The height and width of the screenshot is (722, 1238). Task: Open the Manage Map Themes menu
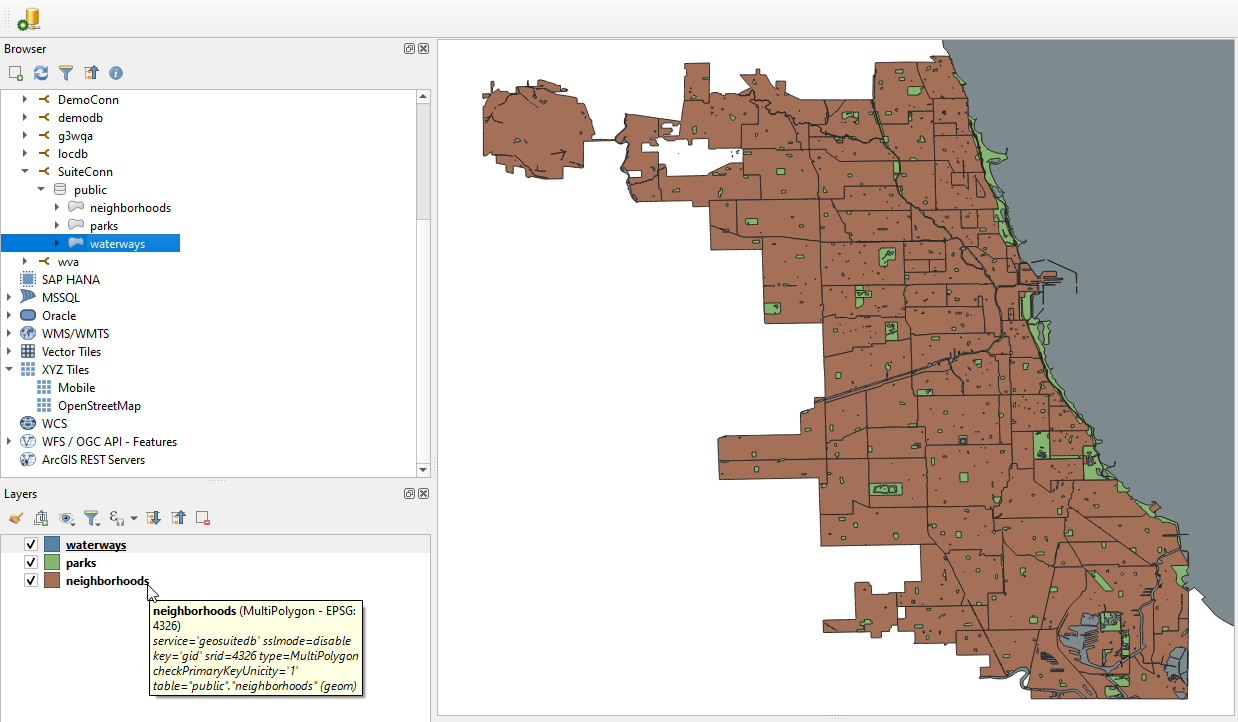point(66,517)
